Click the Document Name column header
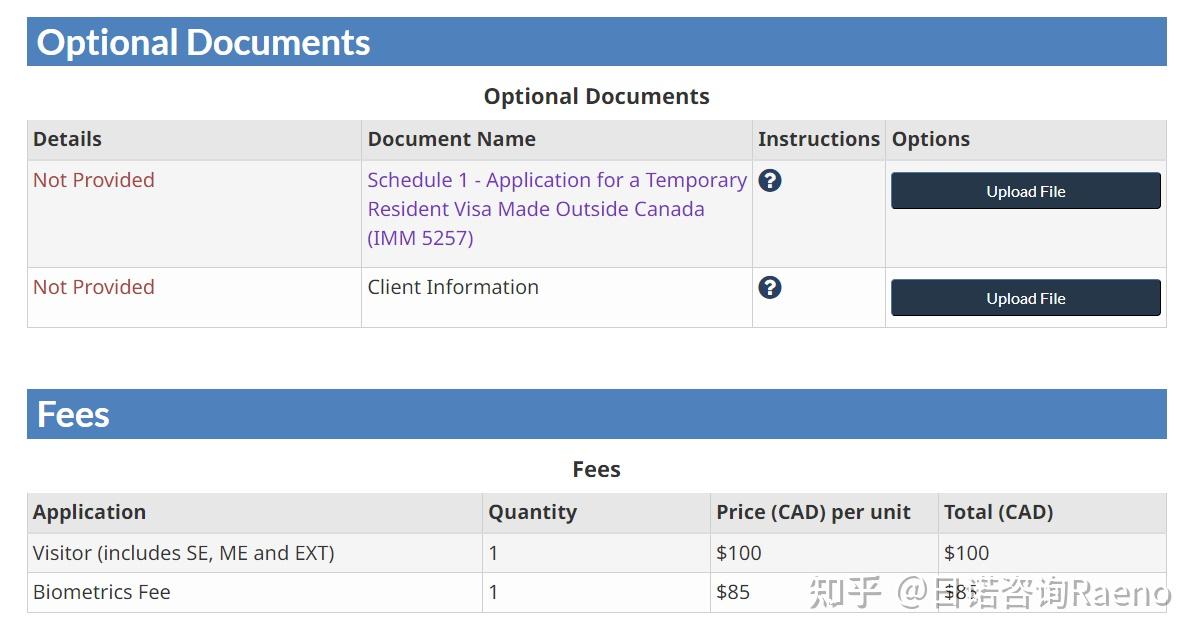1202x642 pixels. click(451, 140)
